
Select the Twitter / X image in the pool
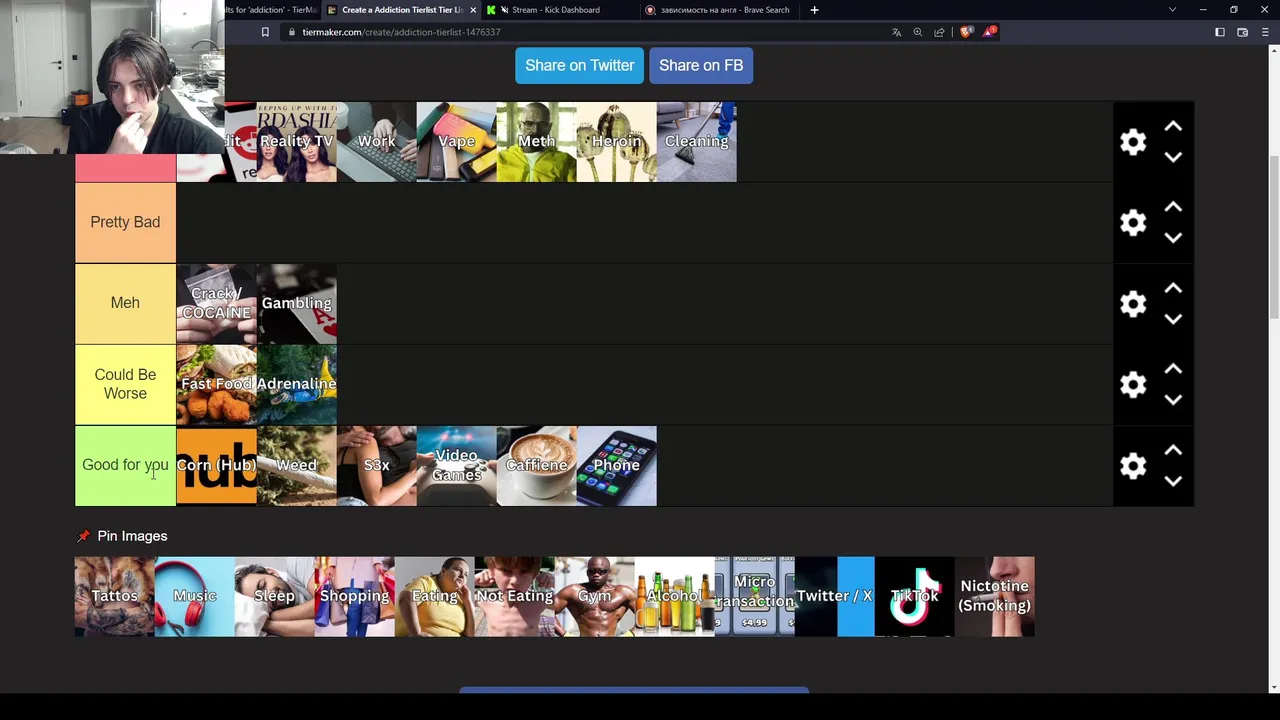click(x=834, y=596)
